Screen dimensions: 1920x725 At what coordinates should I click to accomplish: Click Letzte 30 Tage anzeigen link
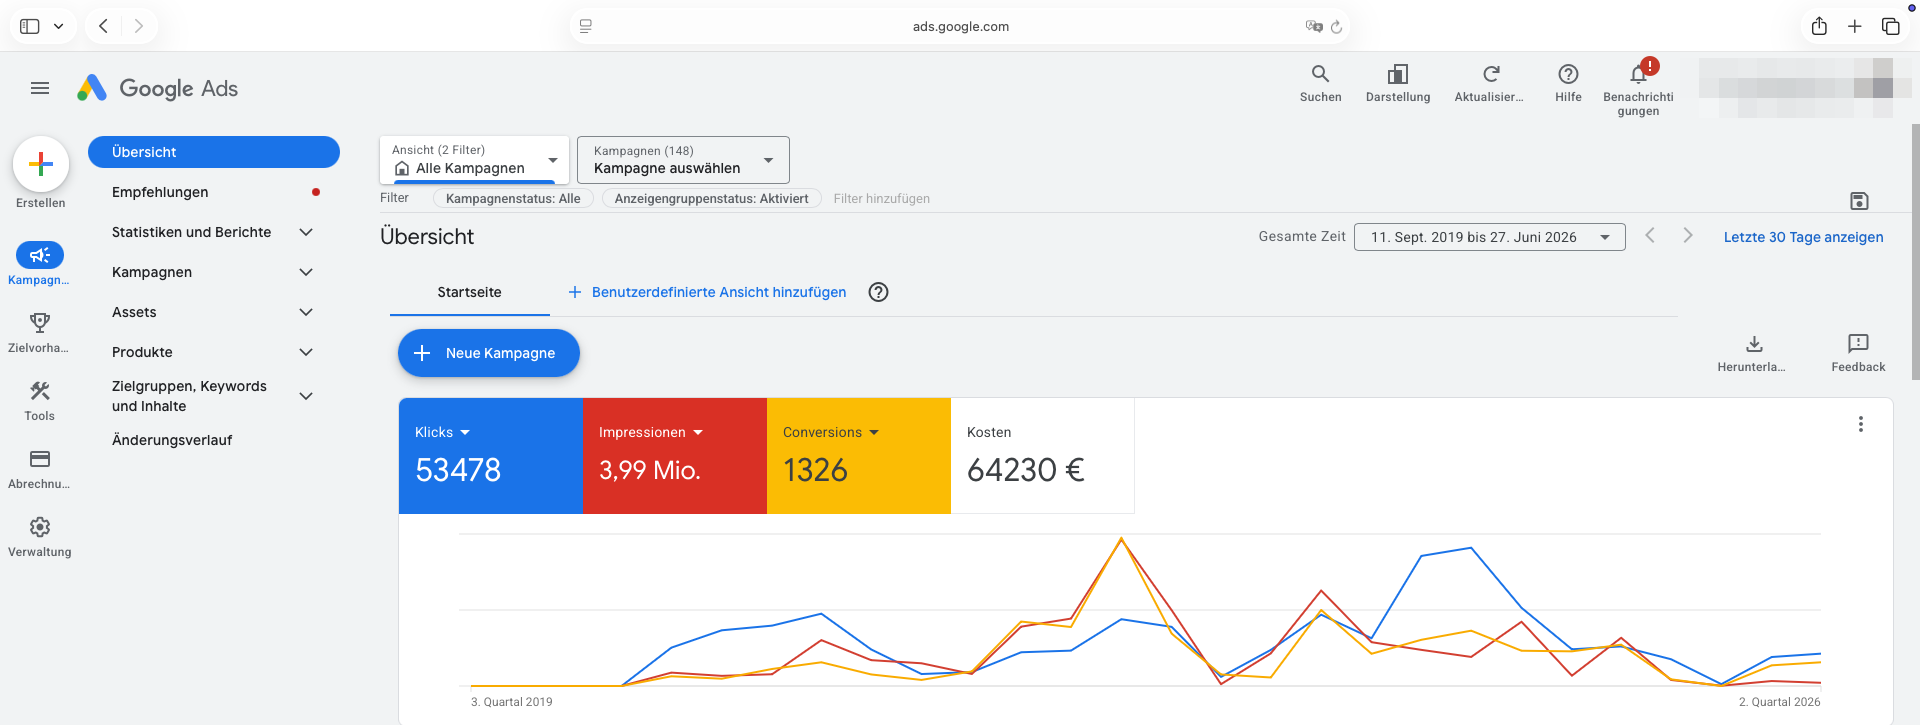(x=1803, y=237)
